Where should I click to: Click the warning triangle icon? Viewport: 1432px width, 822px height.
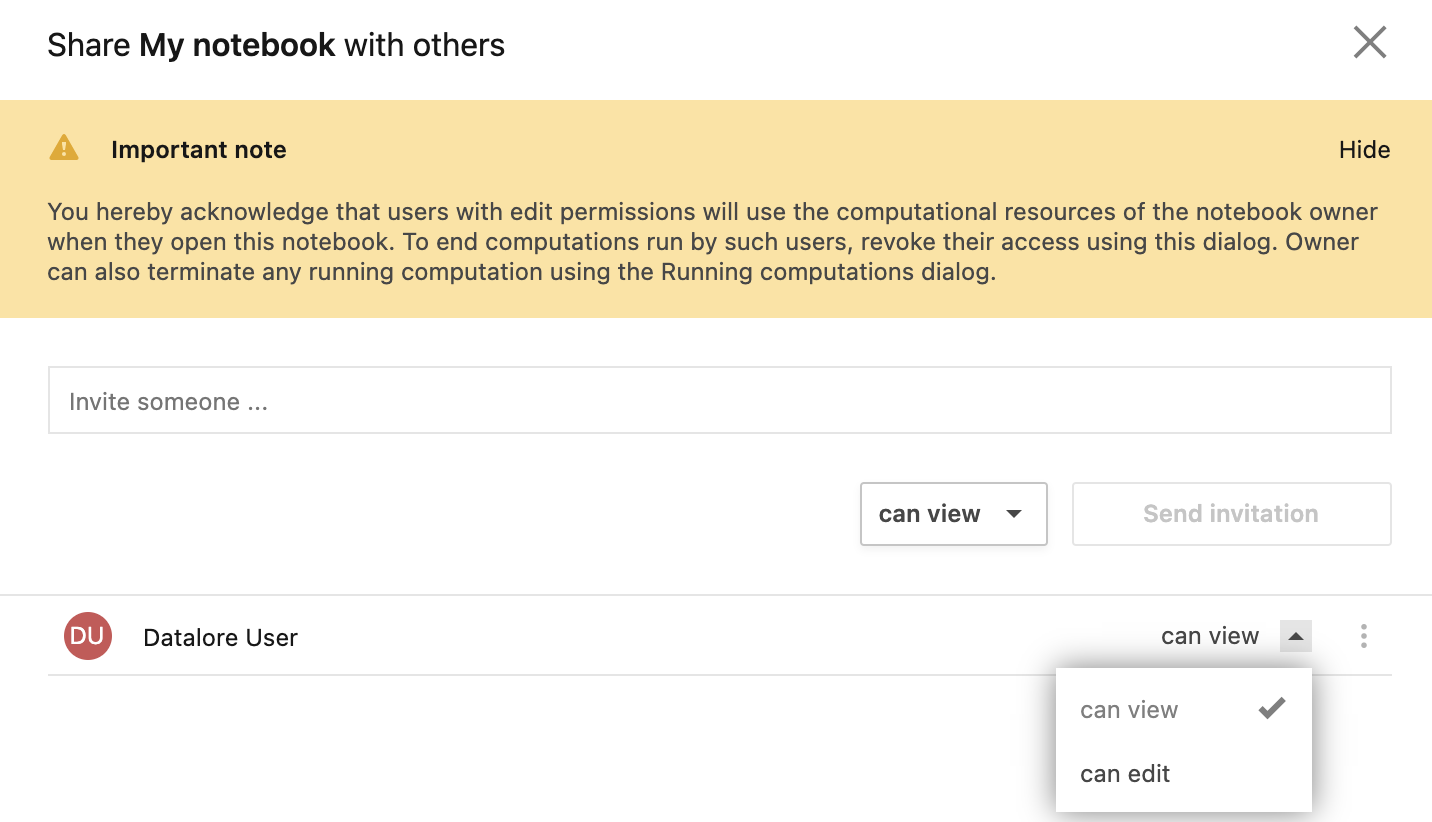tap(64, 148)
